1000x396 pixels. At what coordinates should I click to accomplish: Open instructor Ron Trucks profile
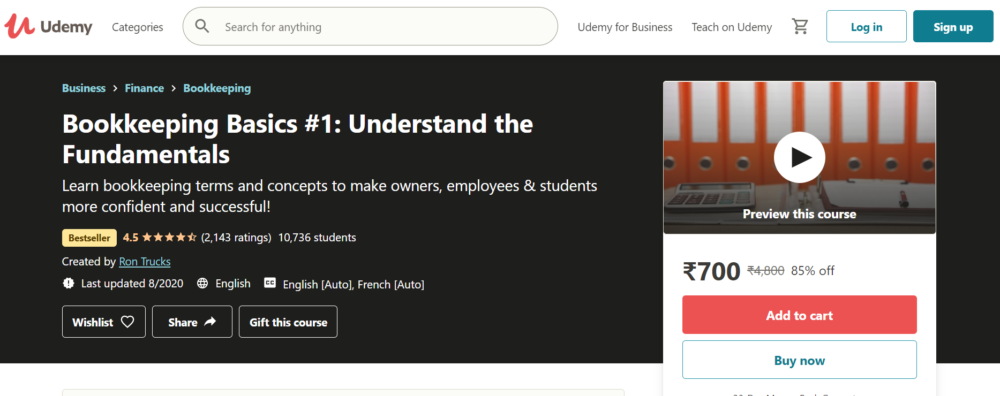click(x=145, y=261)
